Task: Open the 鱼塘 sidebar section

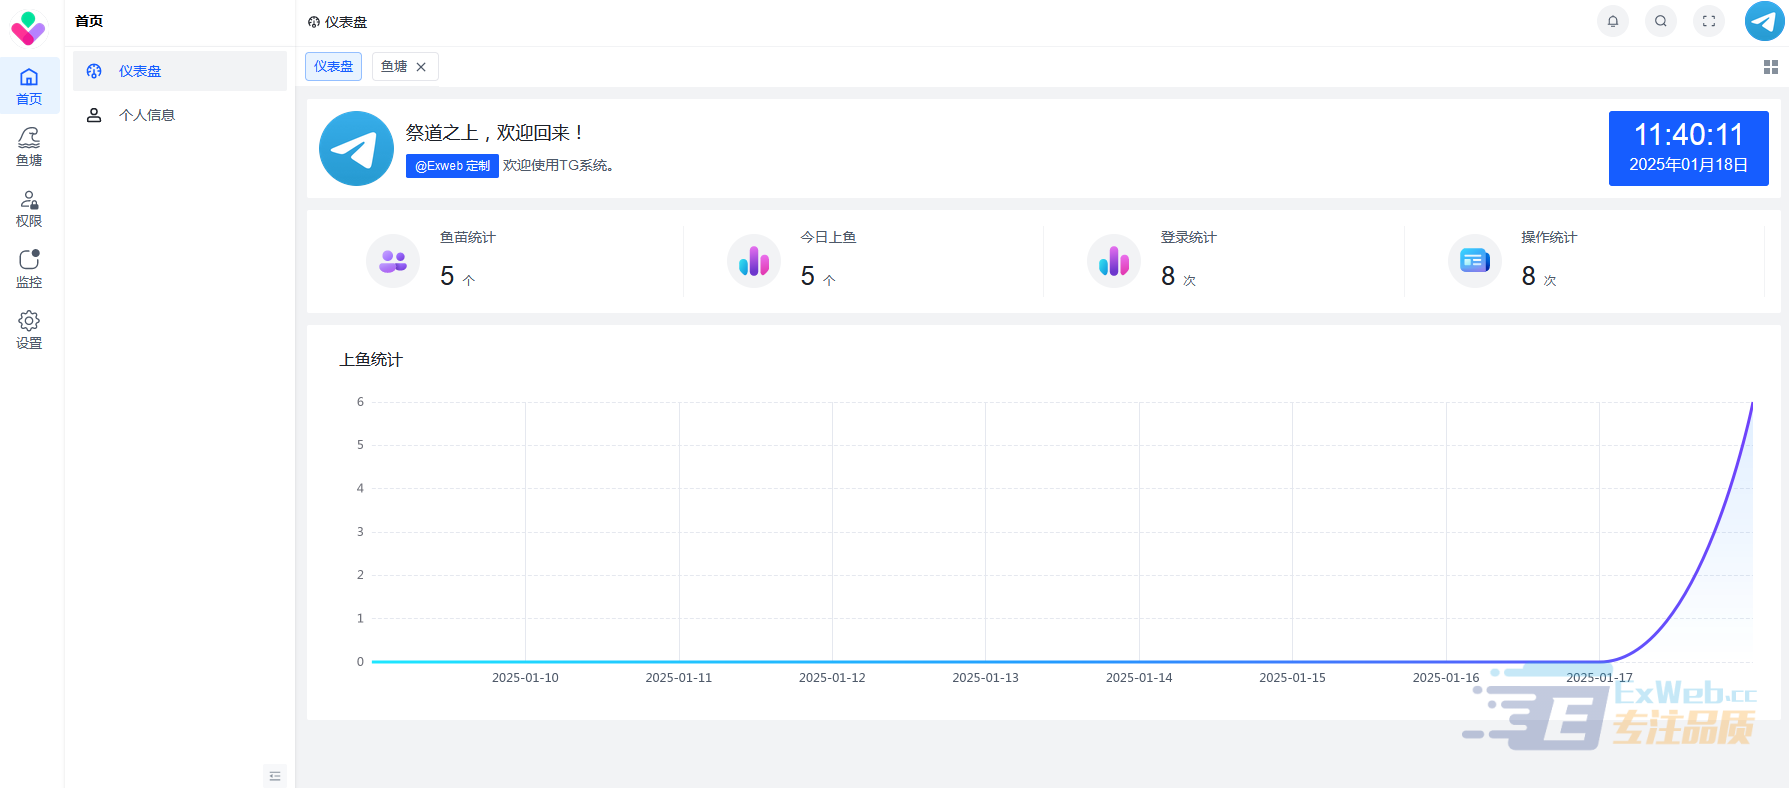Action: (29, 147)
